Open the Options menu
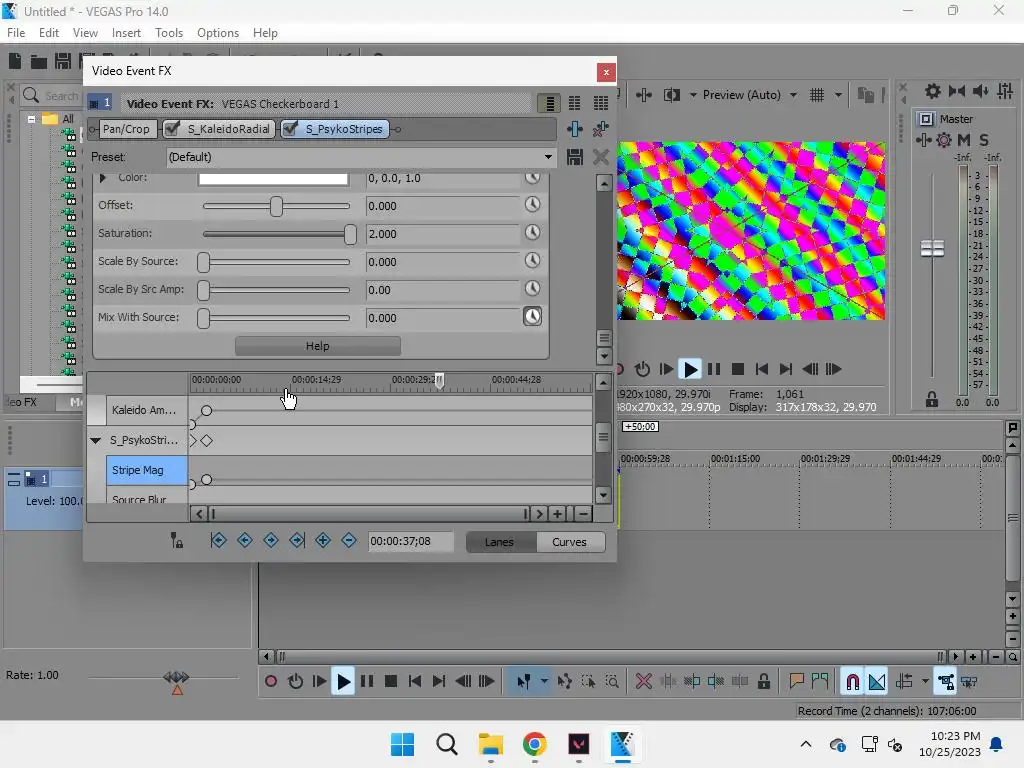Screen dimensions: 1024x768 click(x=218, y=33)
